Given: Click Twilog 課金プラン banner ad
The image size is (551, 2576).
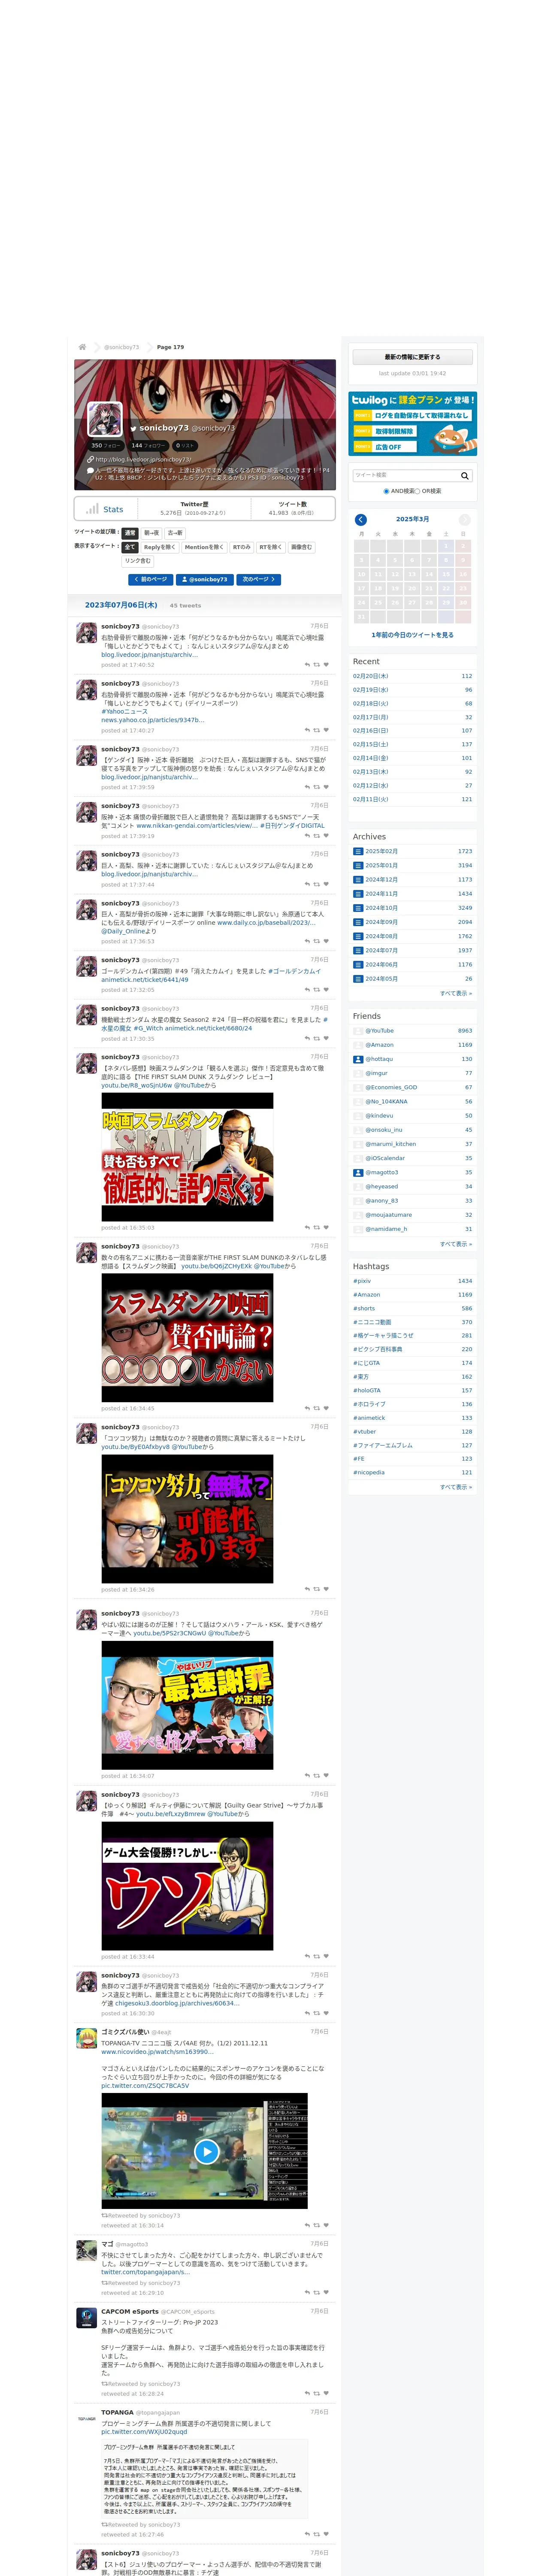Looking at the screenshot, I should (x=412, y=424).
